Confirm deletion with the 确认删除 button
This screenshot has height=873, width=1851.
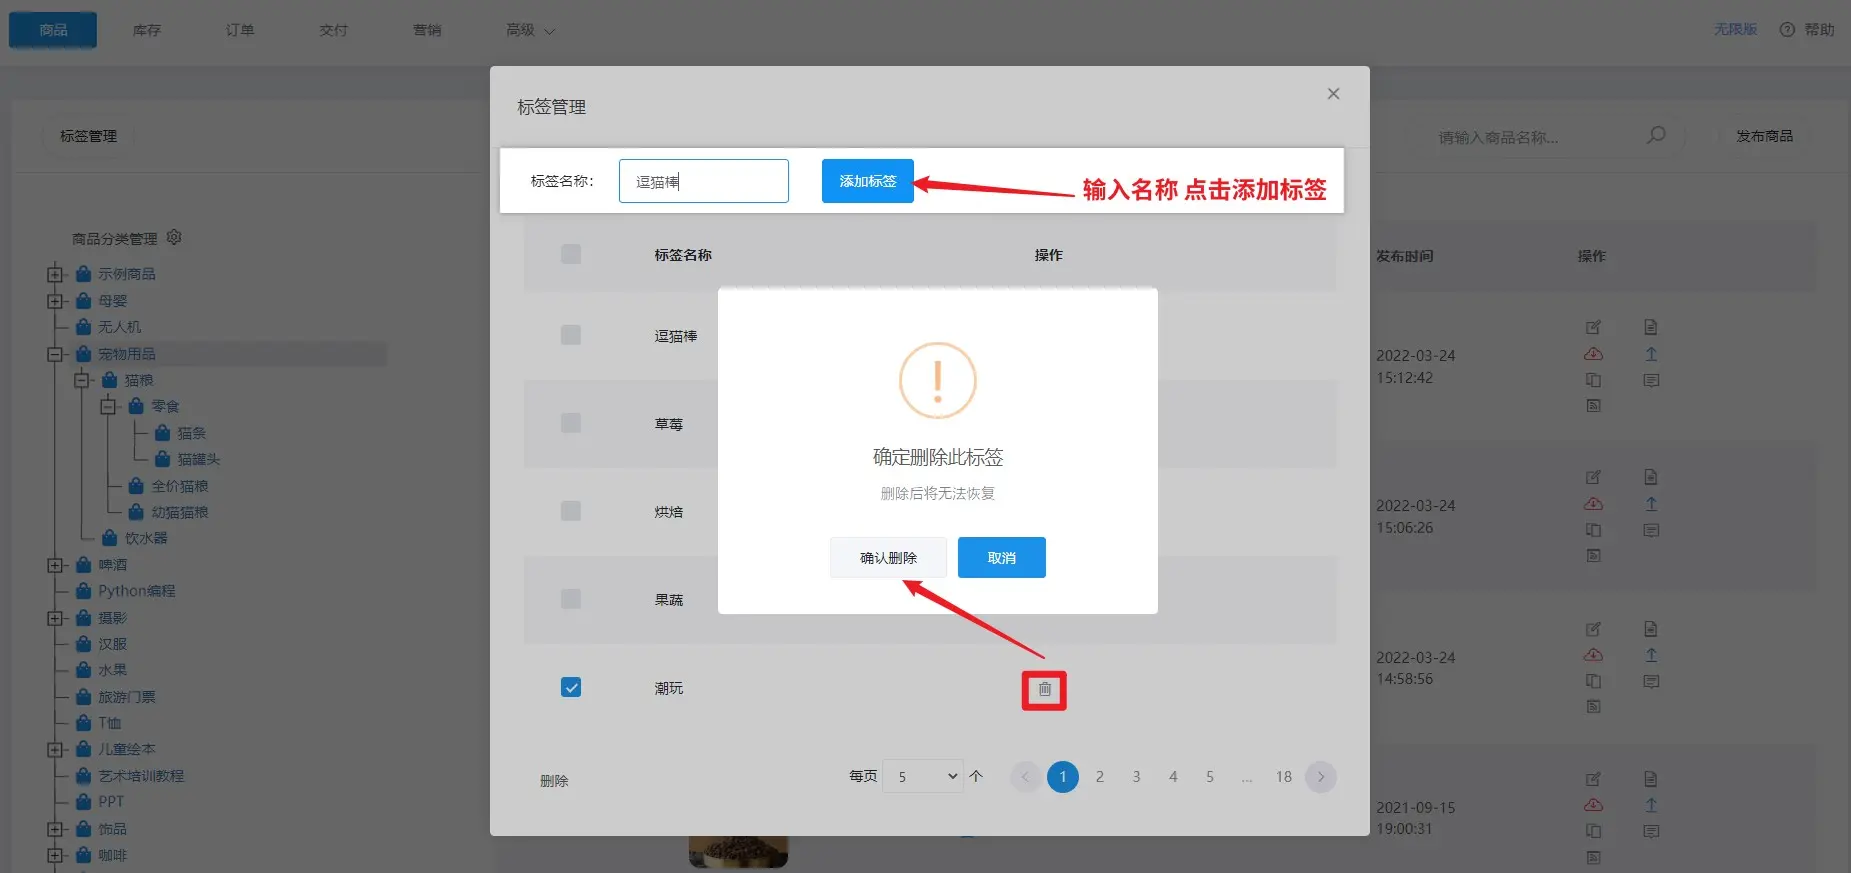888,558
